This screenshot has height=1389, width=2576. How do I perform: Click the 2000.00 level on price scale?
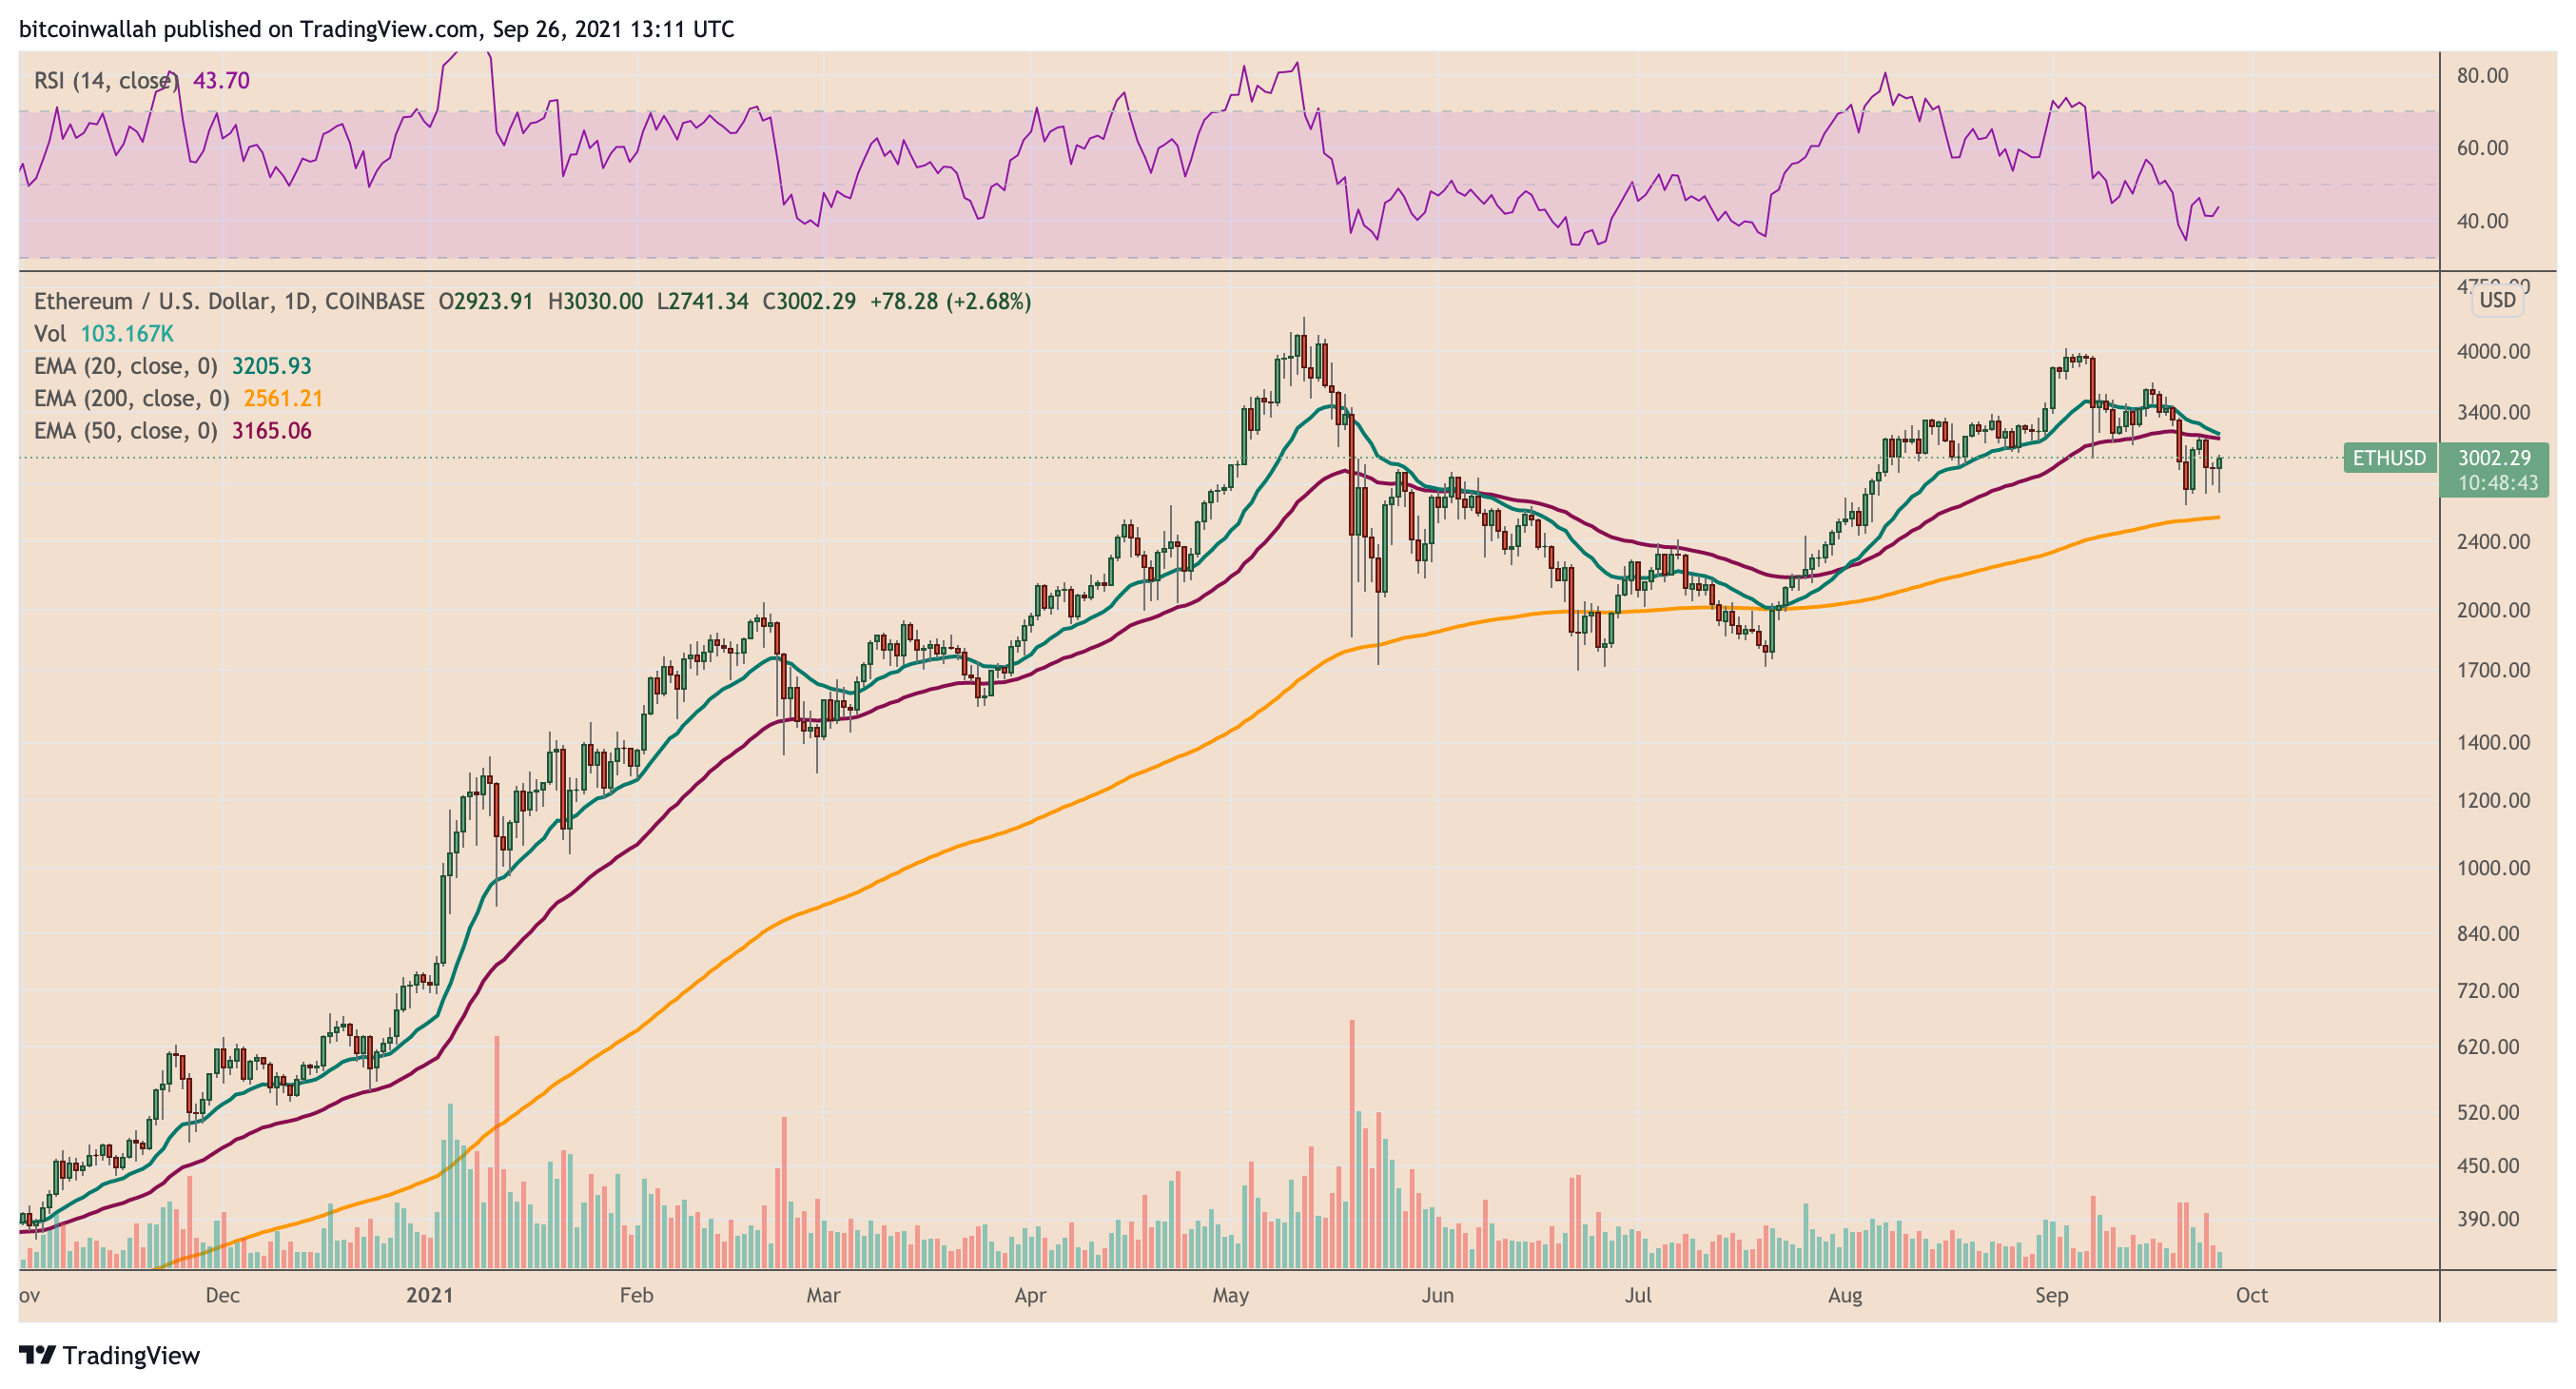(x=2493, y=610)
